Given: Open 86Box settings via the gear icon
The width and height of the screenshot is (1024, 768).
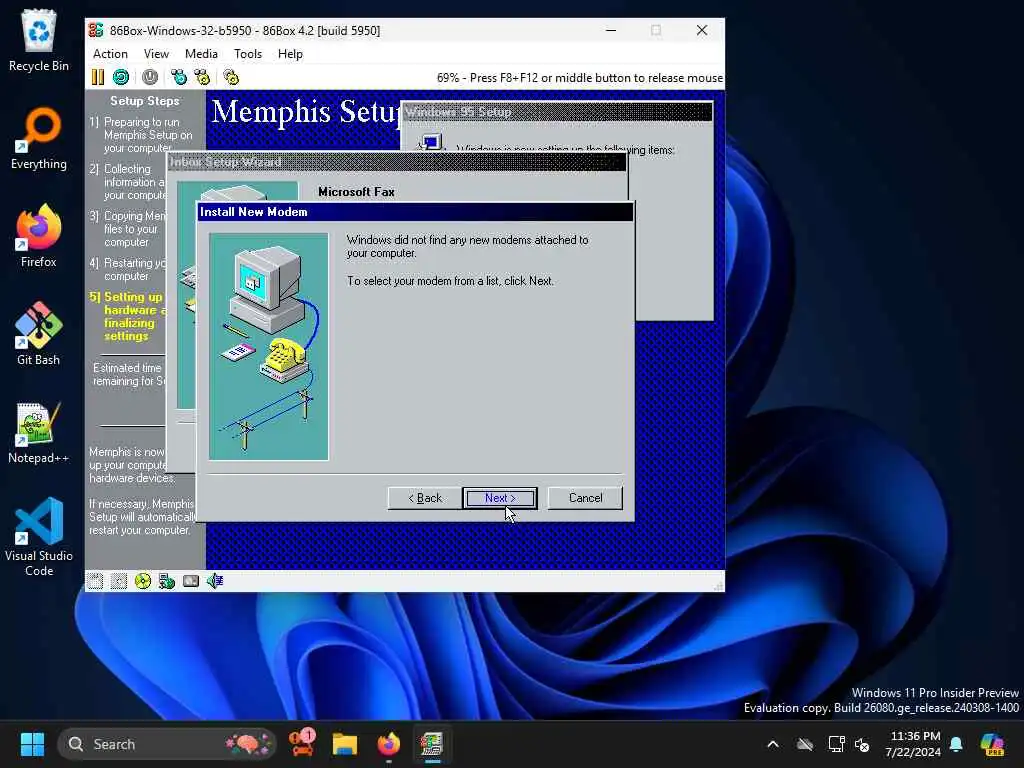Looking at the screenshot, I should coord(231,77).
